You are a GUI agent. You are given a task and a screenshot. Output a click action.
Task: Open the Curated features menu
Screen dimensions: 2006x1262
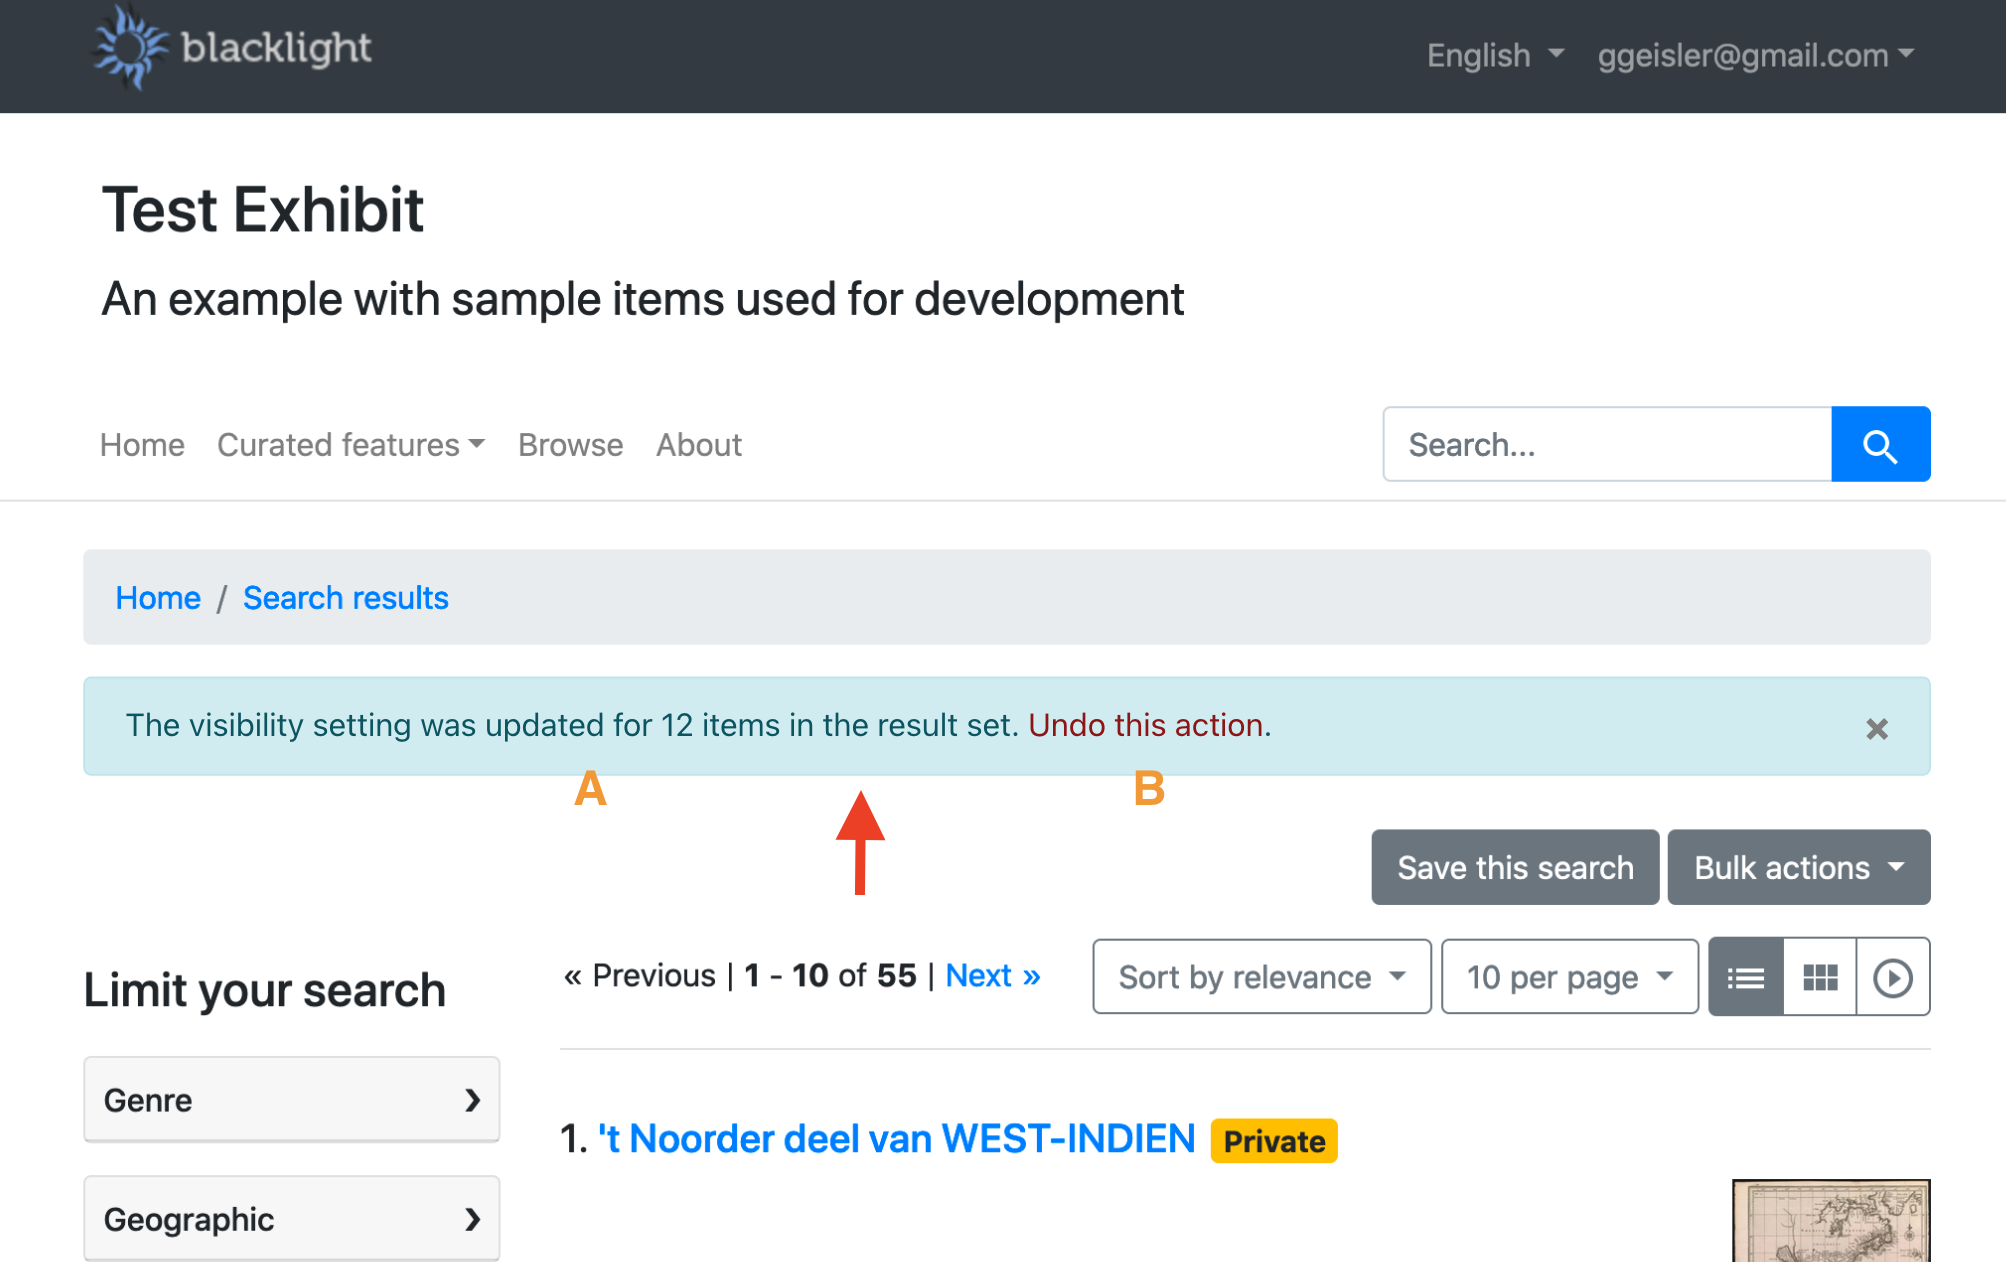350,445
